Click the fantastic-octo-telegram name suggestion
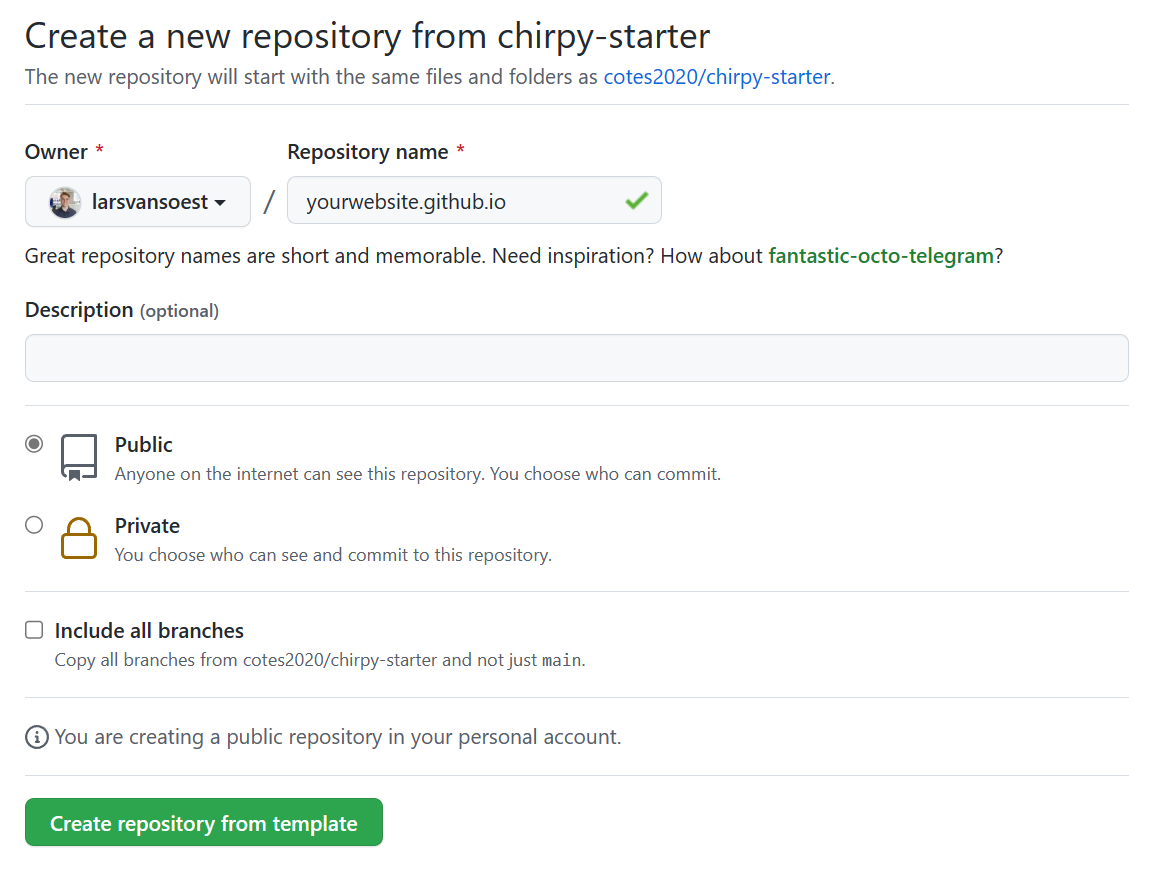Screen dimensions: 1159x877 (880, 255)
